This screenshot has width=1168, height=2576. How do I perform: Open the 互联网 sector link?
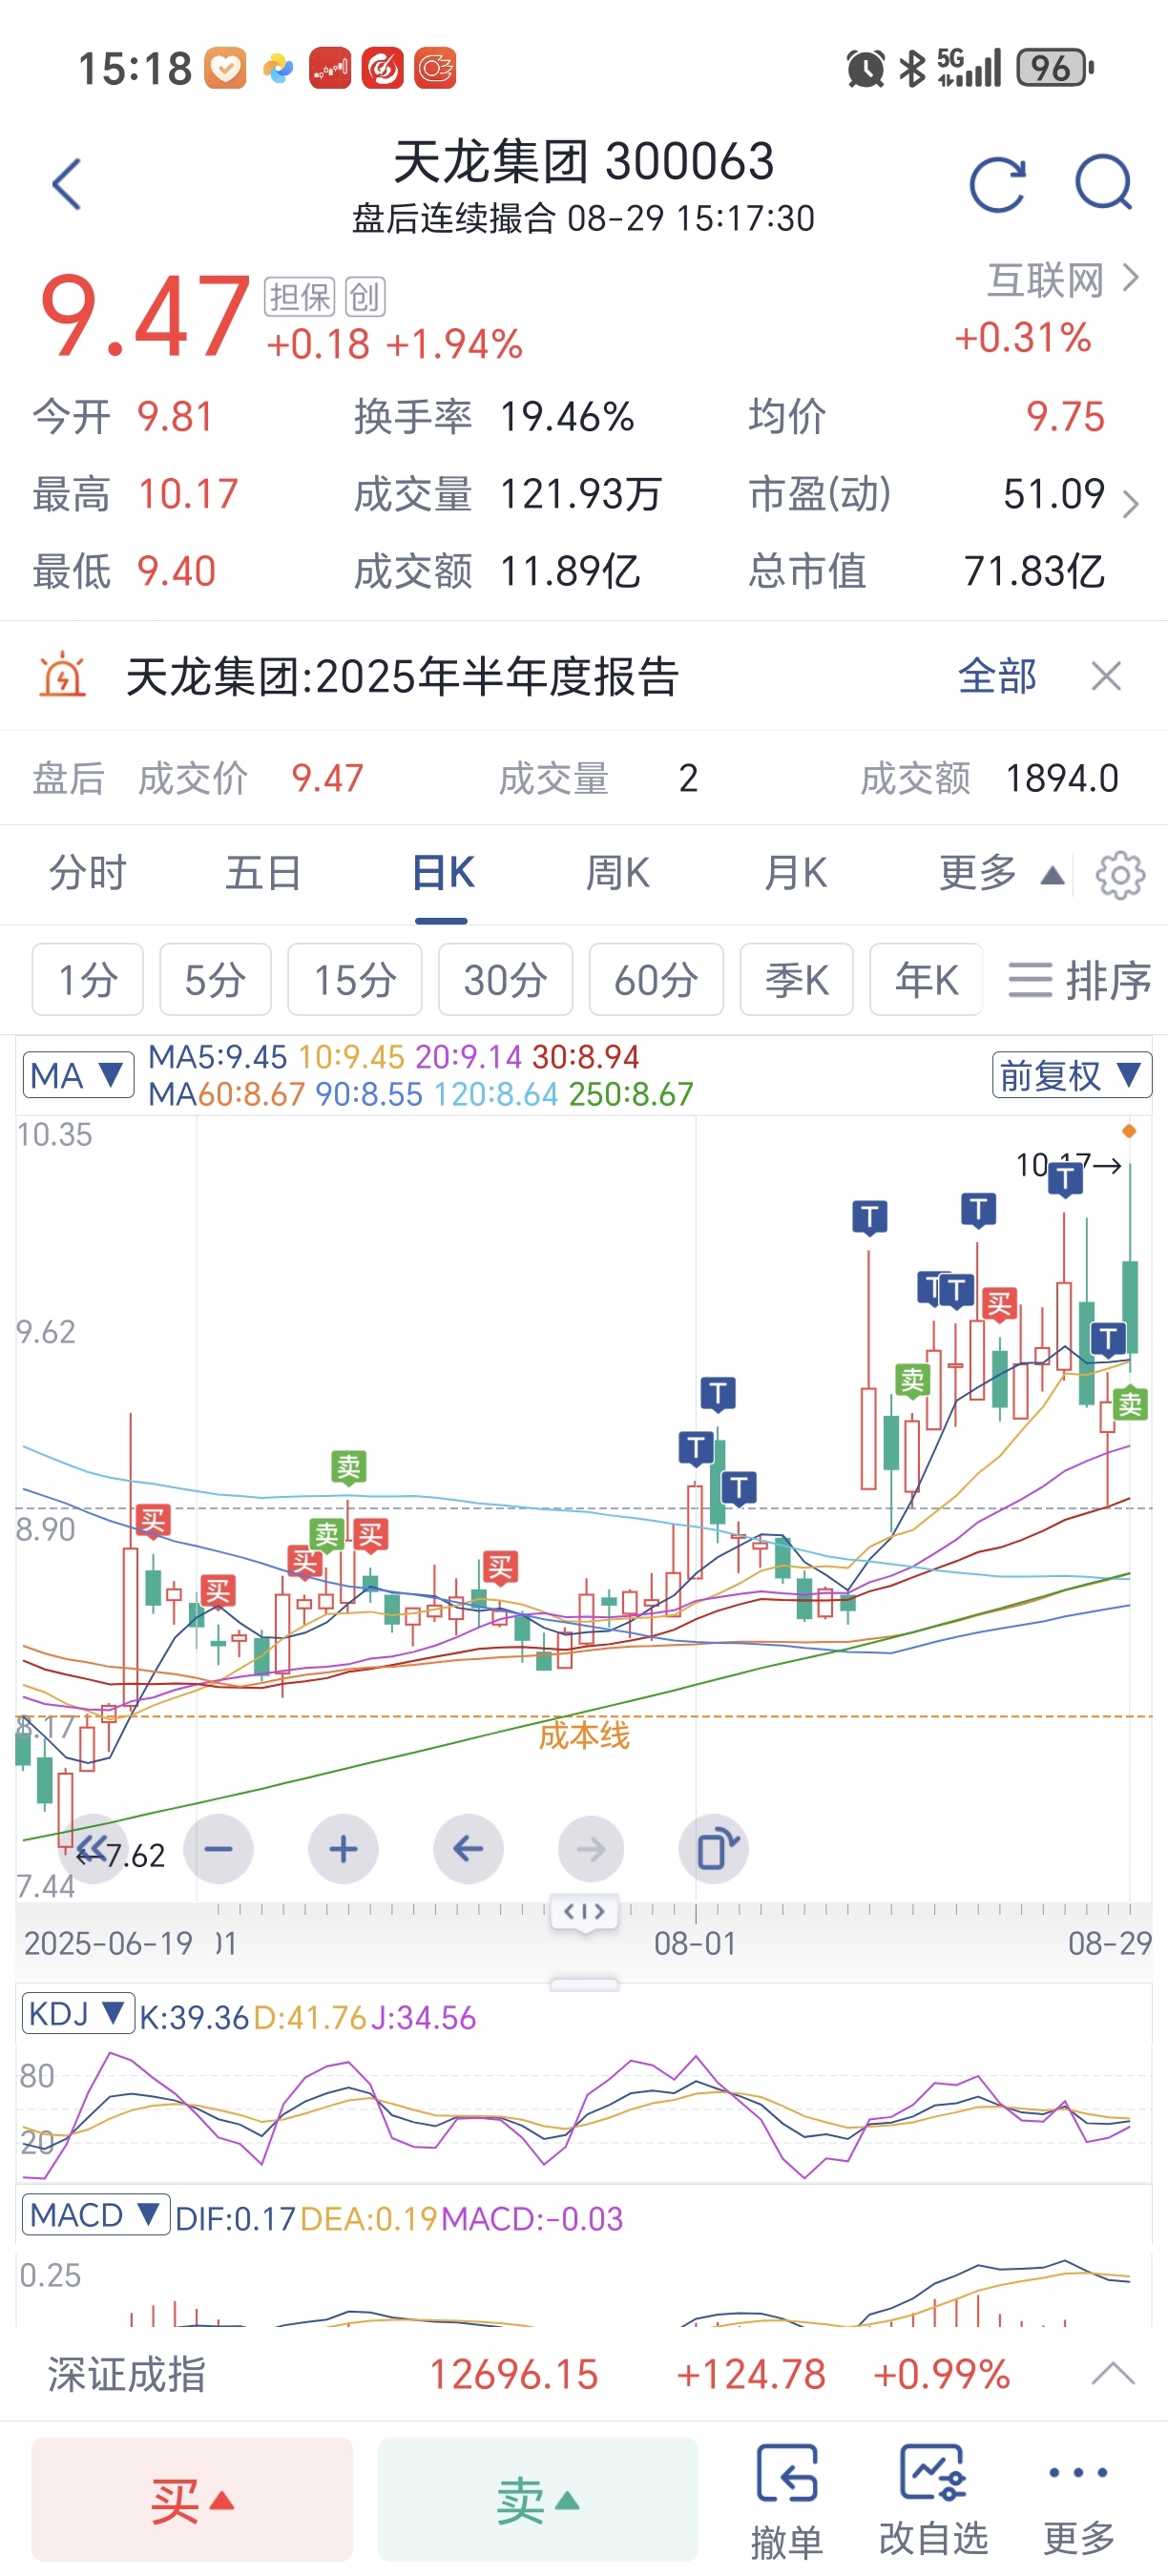(1063, 280)
